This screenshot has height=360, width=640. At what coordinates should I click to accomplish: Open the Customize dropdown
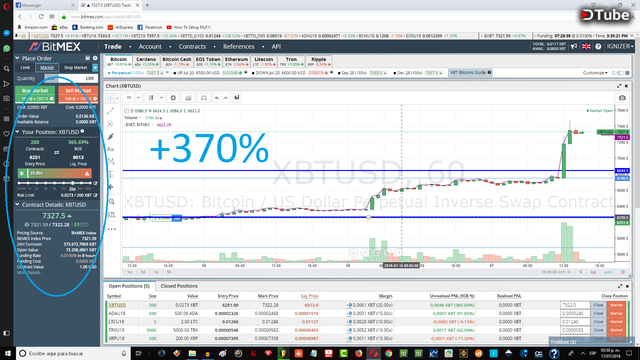(x=595, y=73)
